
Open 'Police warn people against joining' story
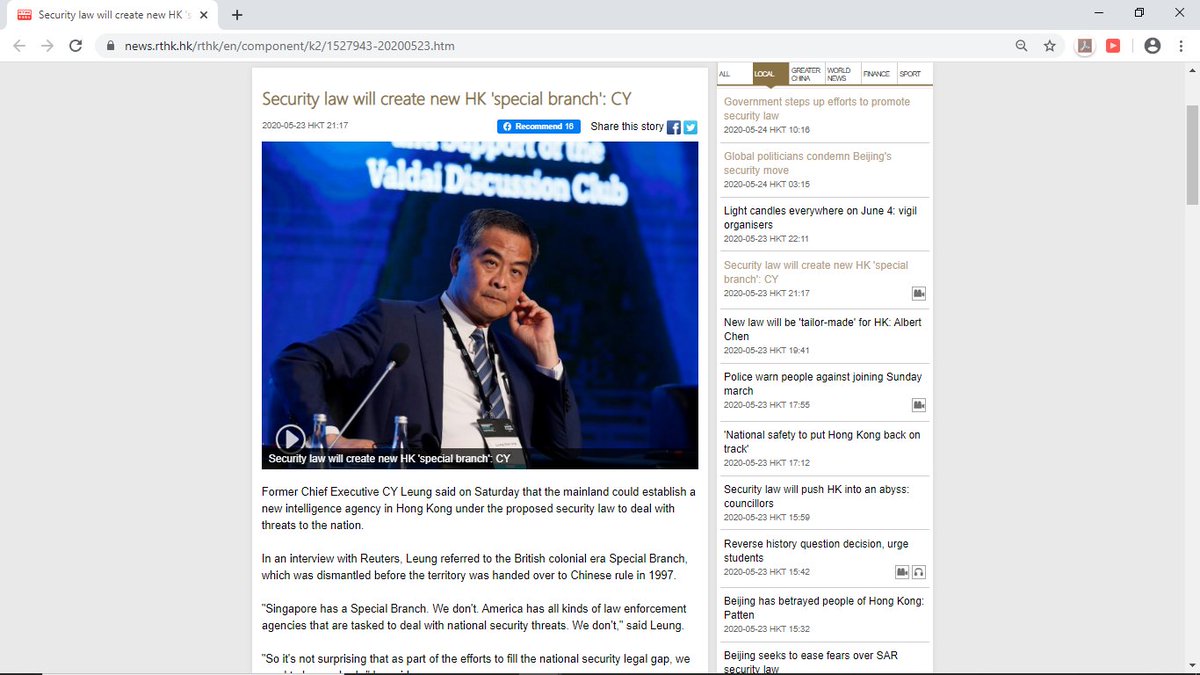pyautogui.click(x=823, y=384)
